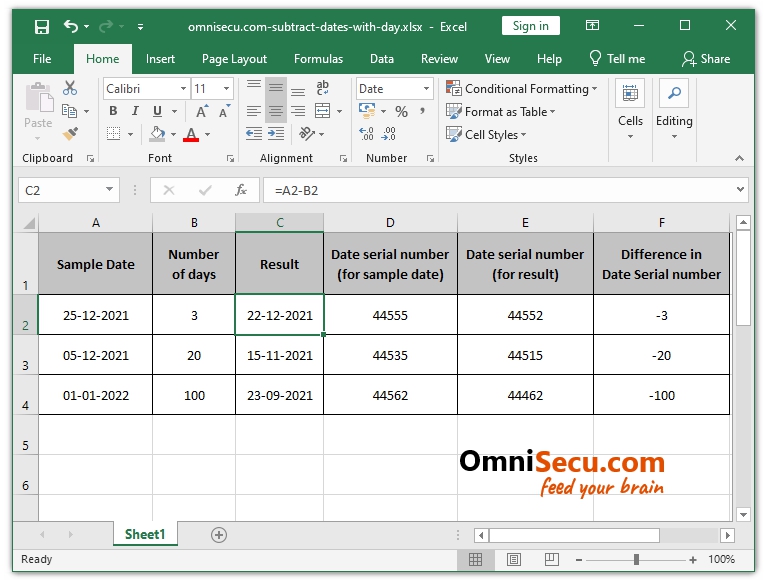
Task: Click the Wrap Text icon
Action: coord(323,88)
